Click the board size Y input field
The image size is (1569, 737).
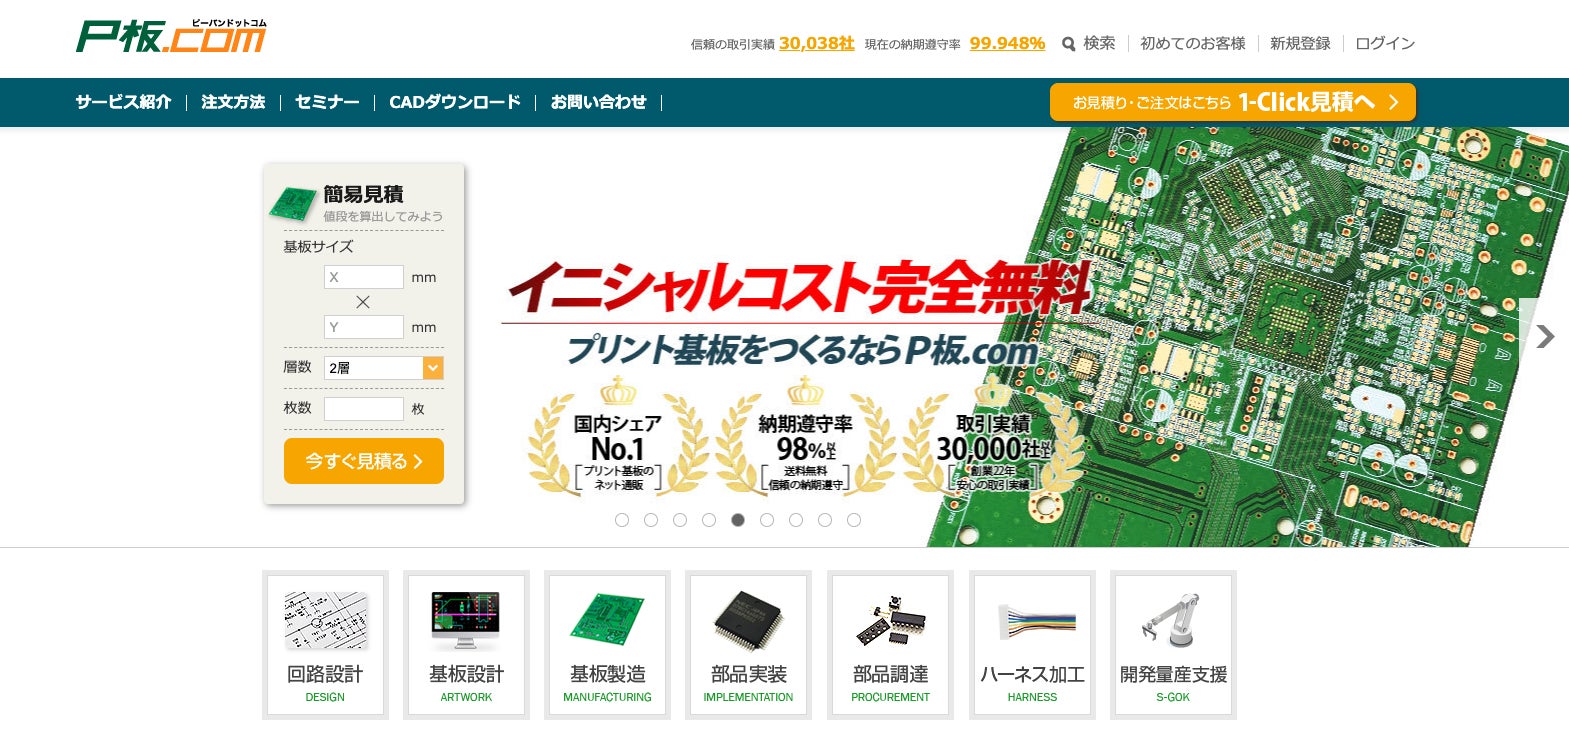(x=364, y=327)
